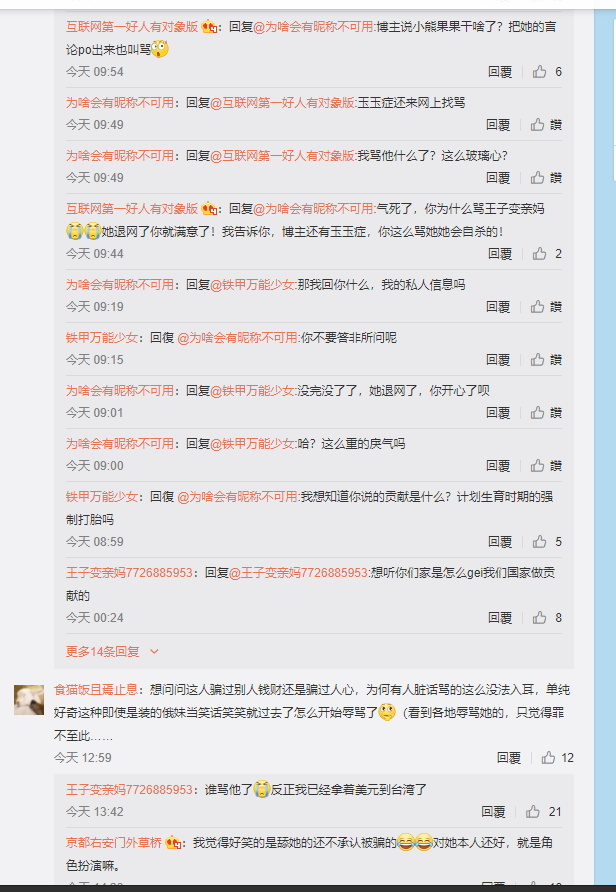The width and height of the screenshot is (616, 892).
Task: Toggle like on the 09:15 comment
Action: pos(546,360)
